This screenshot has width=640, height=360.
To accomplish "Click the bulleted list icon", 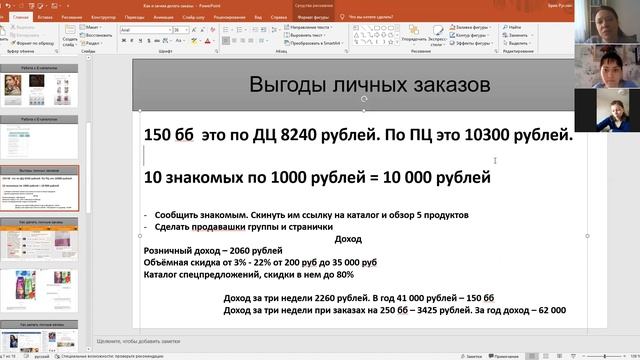I will click(226, 30).
